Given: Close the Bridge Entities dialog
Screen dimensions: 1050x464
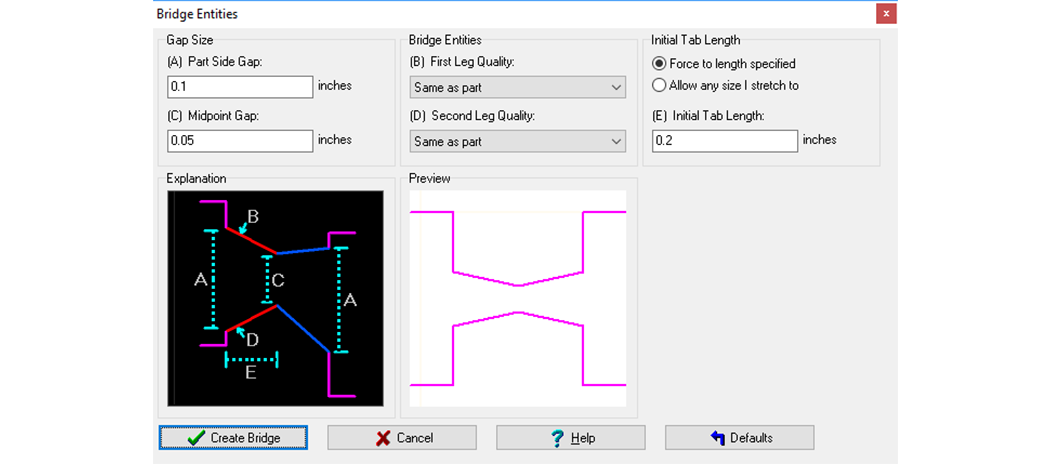Looking at the screenshot, I should pos(885,14).
